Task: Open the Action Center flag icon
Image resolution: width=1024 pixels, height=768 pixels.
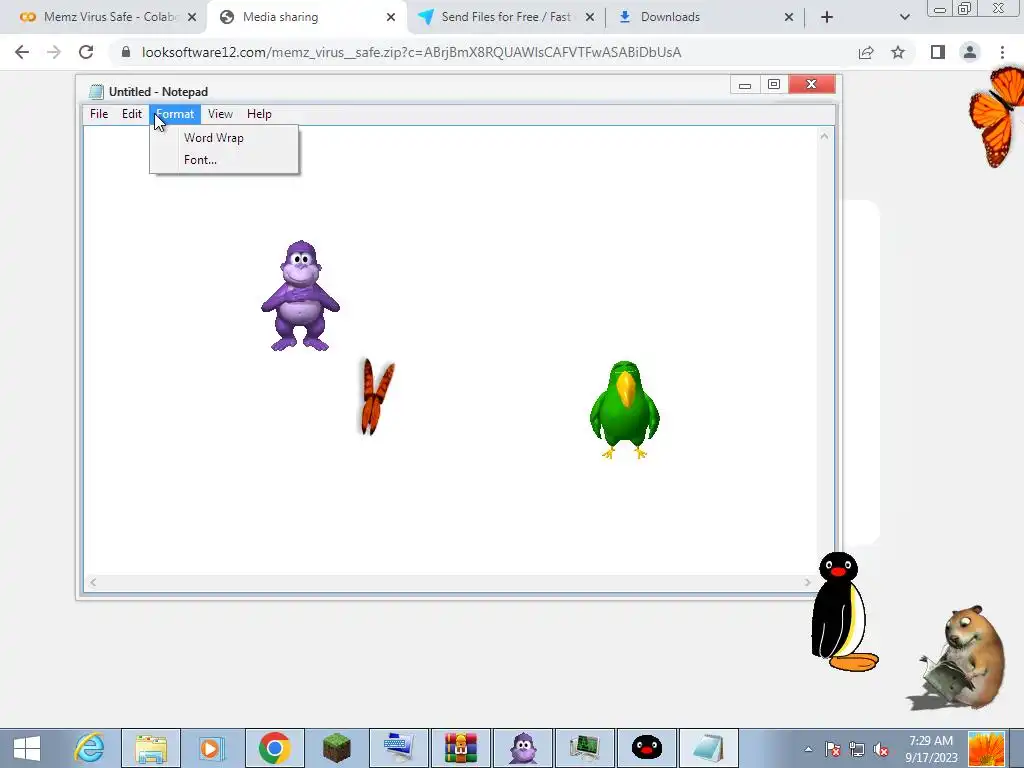Action: 832,749
